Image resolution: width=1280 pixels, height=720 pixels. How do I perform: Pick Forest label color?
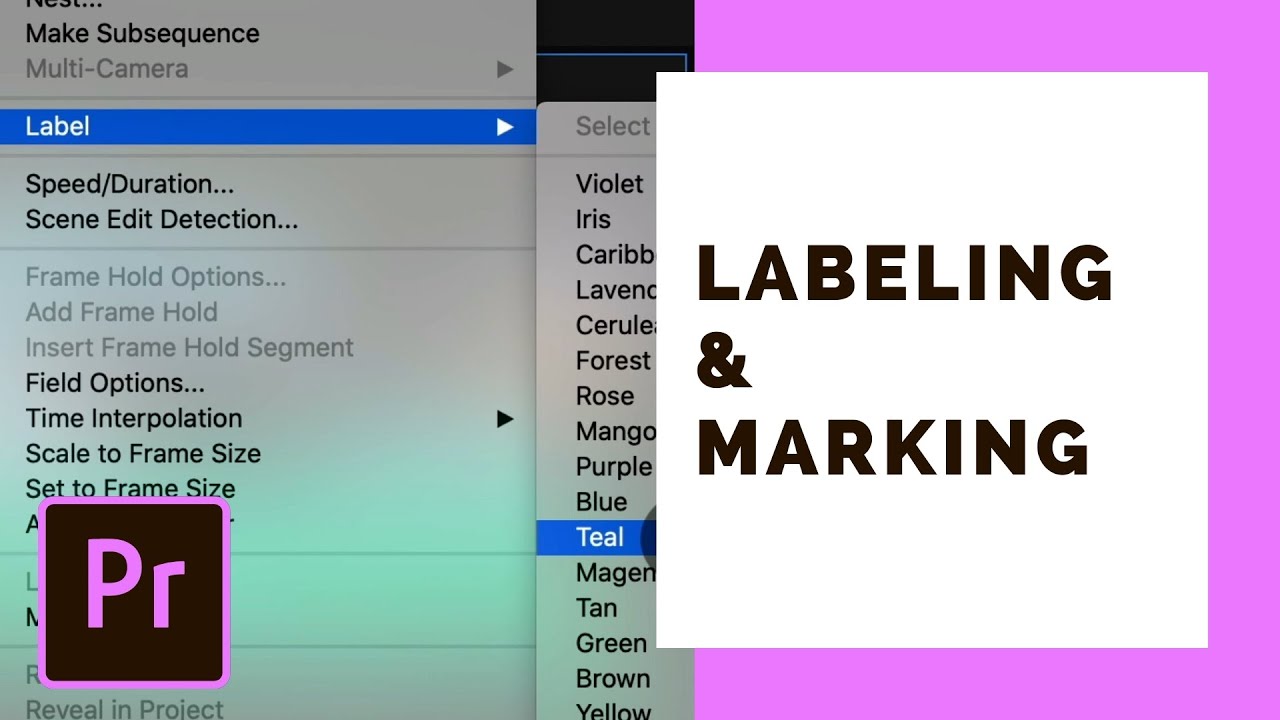coord(613,360)
